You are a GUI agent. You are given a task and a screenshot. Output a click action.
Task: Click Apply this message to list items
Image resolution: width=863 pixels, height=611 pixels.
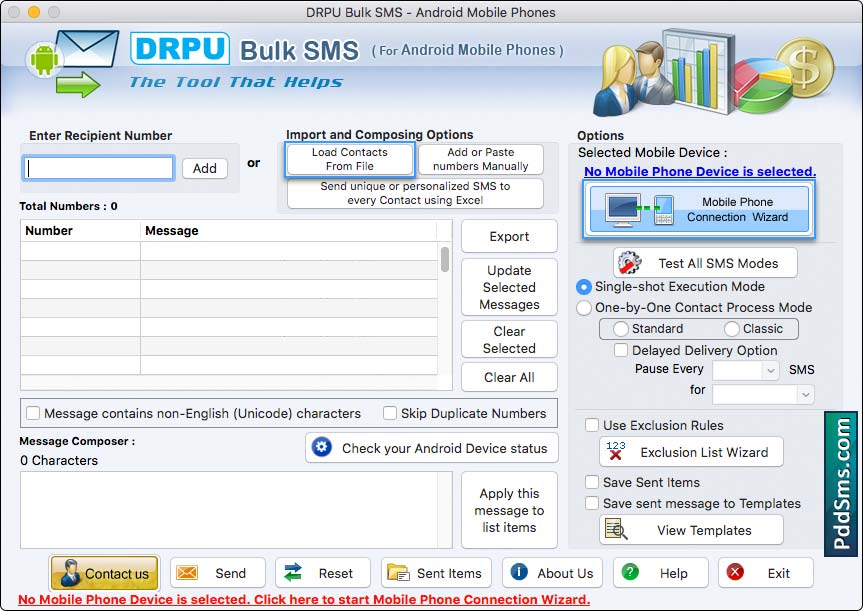pyautogui.click(x=509, y=510)
